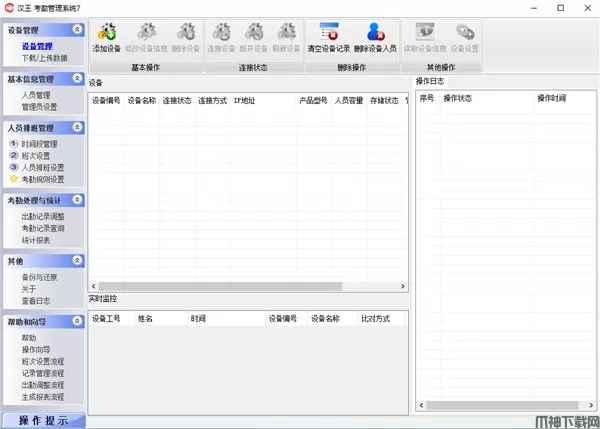Click device table horizontal scrollbar right arrow
600x429 pixels.
pyautogui.click(x=403, y=286)
